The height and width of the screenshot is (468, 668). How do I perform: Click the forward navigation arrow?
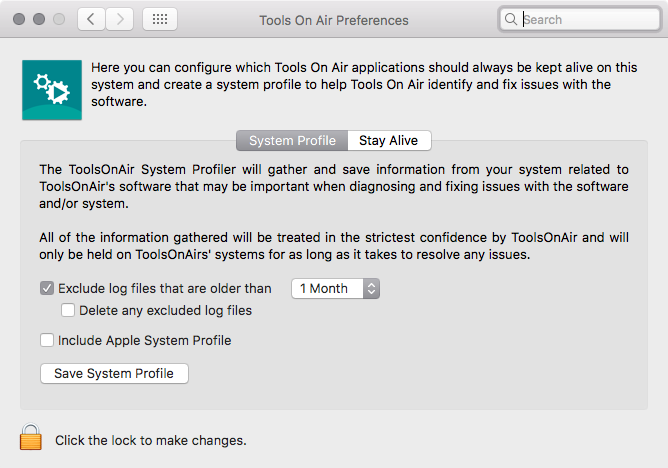point(120,19)
